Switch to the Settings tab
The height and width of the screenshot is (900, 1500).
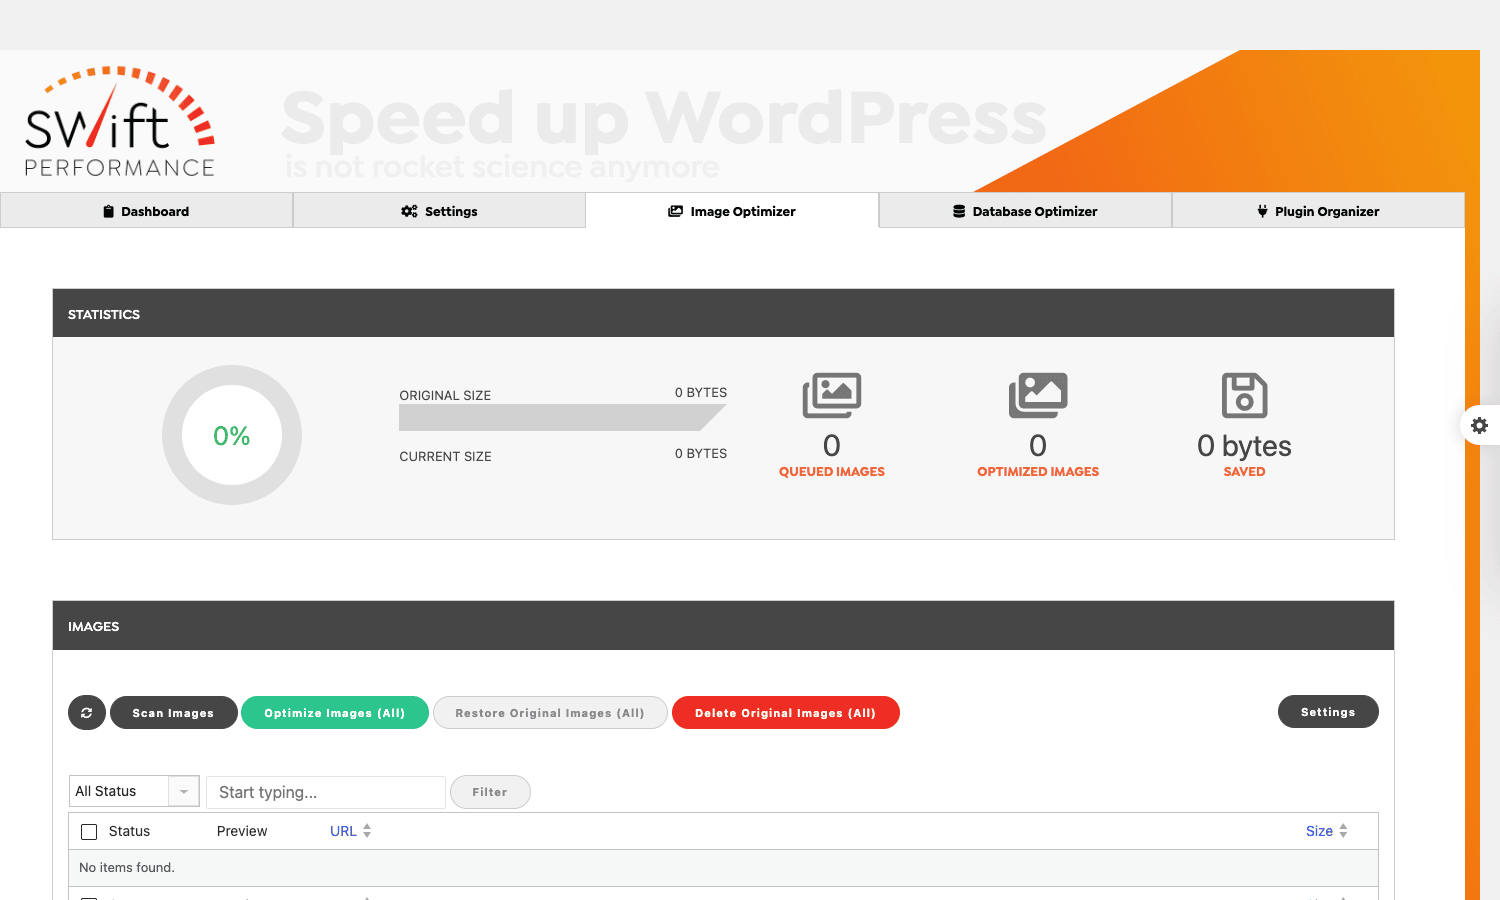(439, 211)
